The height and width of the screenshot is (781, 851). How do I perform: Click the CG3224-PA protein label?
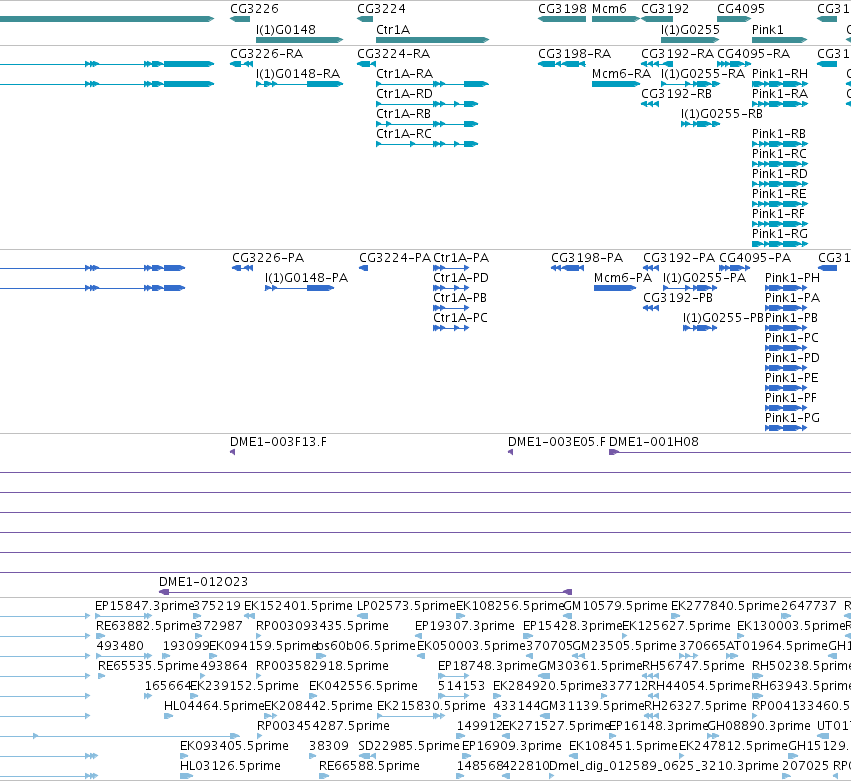point(395,258)
